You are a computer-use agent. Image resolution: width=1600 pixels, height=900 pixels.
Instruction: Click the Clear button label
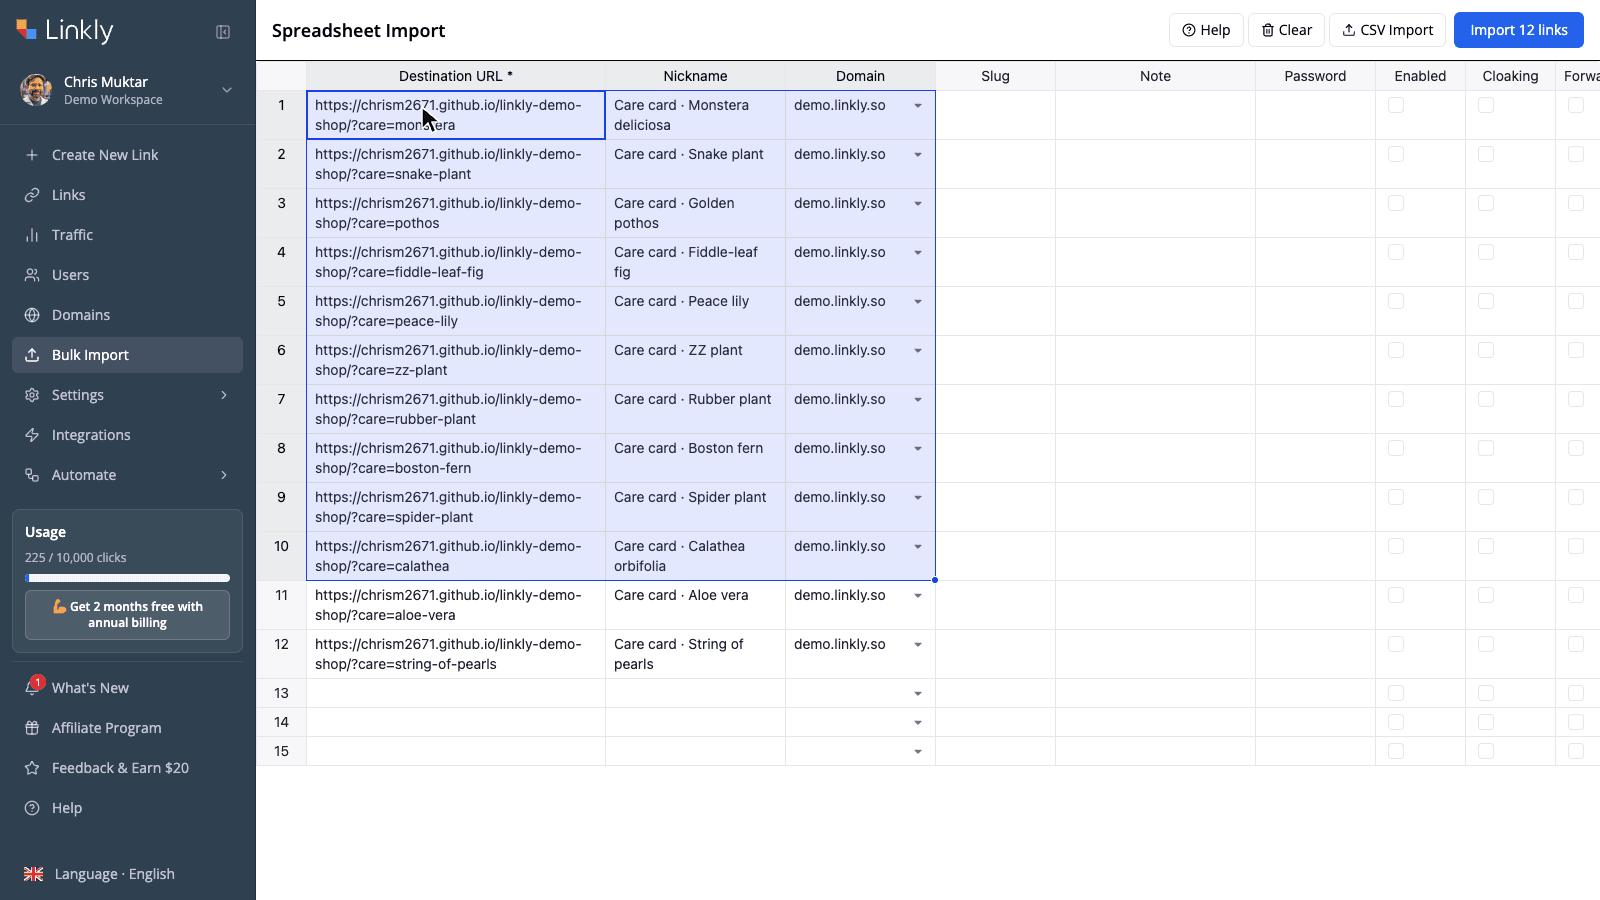(1295, 30)
